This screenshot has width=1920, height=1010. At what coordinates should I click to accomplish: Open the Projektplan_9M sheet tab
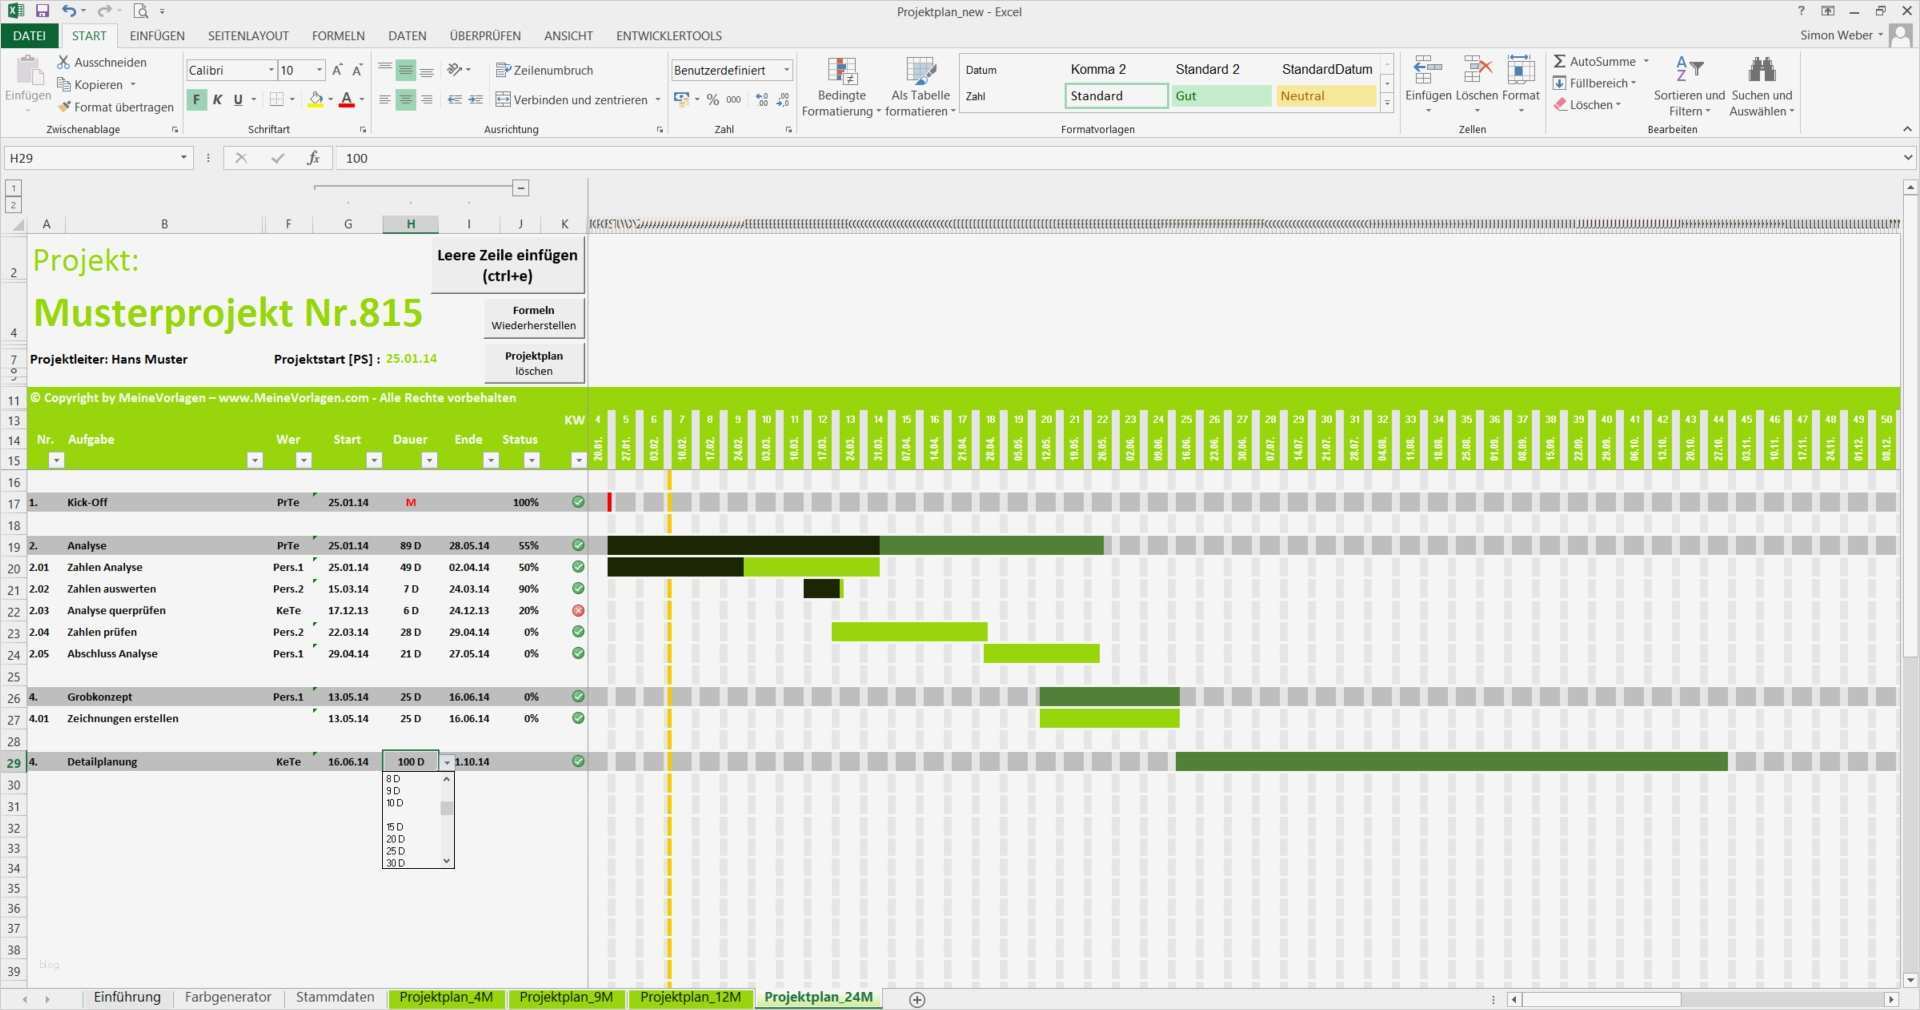566,998
